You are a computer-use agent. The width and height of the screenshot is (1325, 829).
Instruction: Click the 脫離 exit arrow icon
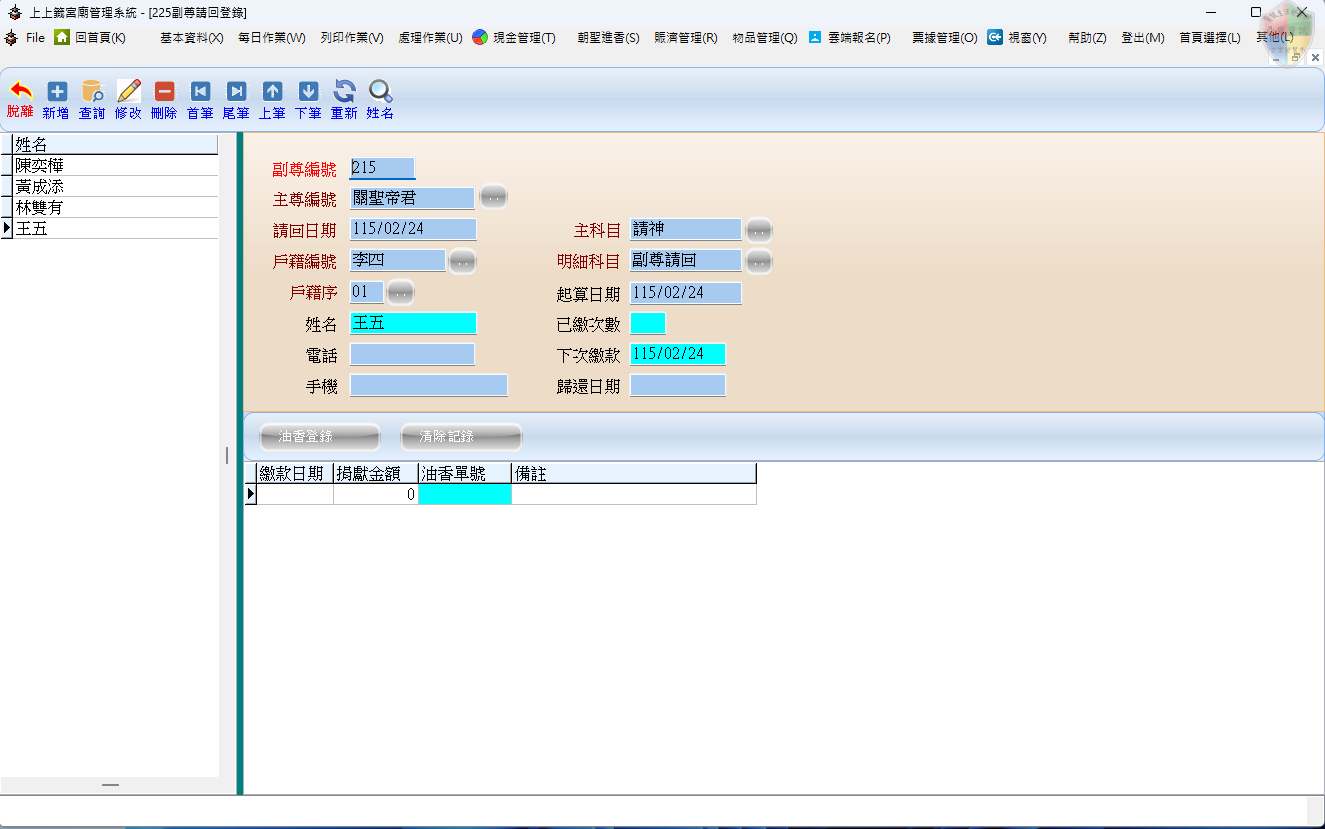(x=20, y=92)
